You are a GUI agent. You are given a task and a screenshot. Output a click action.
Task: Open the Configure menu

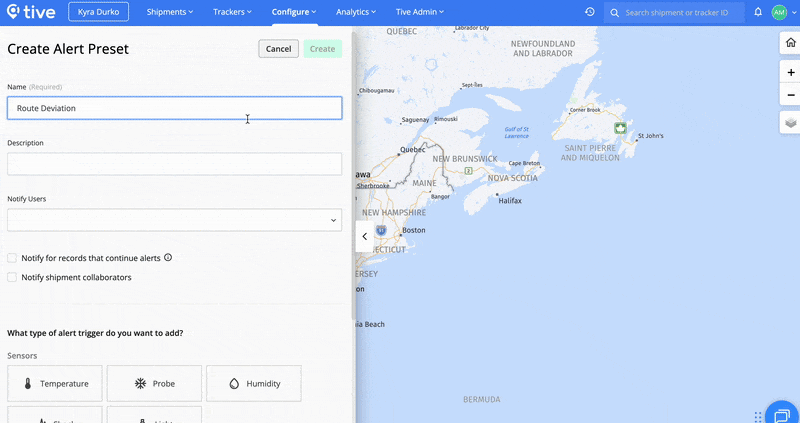point(294,12)
